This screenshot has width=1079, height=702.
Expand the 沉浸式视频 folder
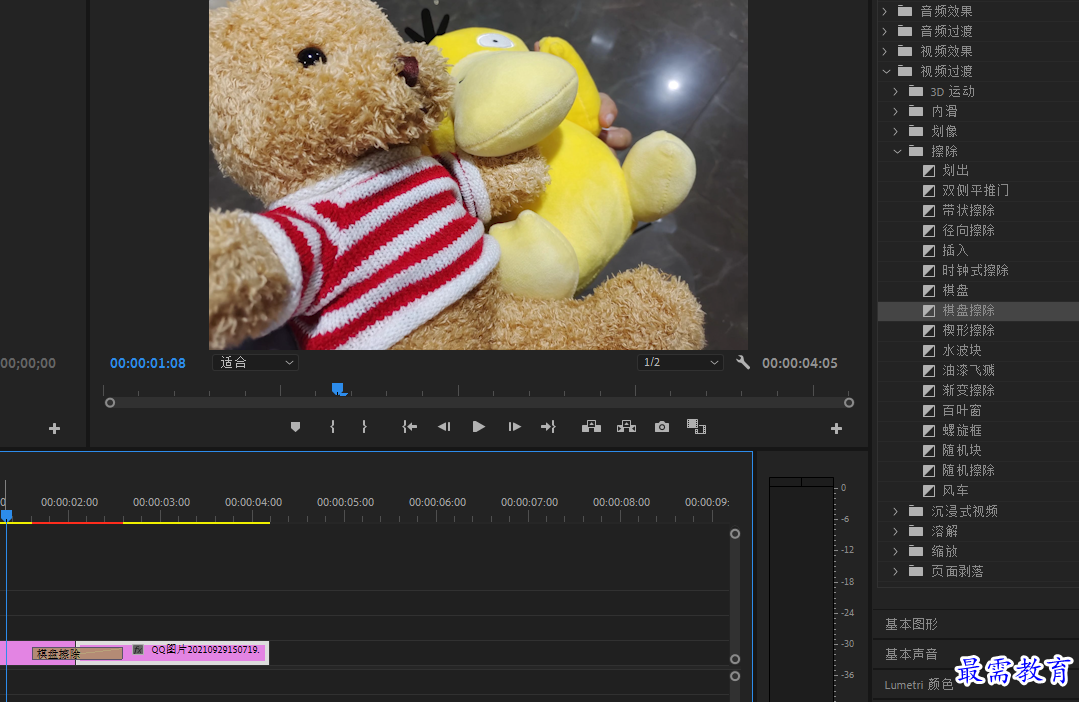895,511
